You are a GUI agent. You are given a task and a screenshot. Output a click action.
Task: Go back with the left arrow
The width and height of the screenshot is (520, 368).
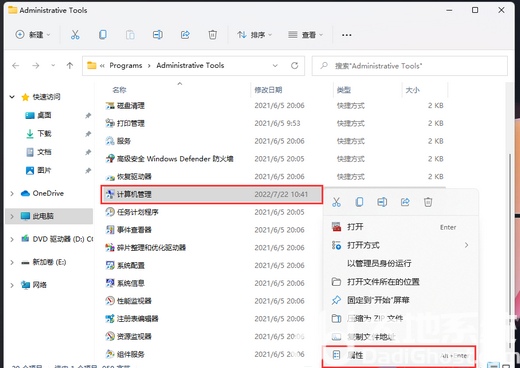point(16,66)
